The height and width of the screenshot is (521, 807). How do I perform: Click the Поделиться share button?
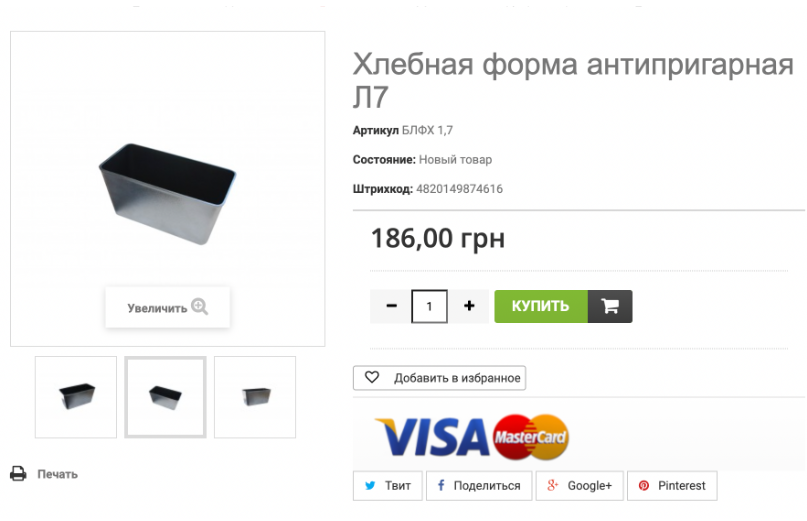tap(479, 485)
